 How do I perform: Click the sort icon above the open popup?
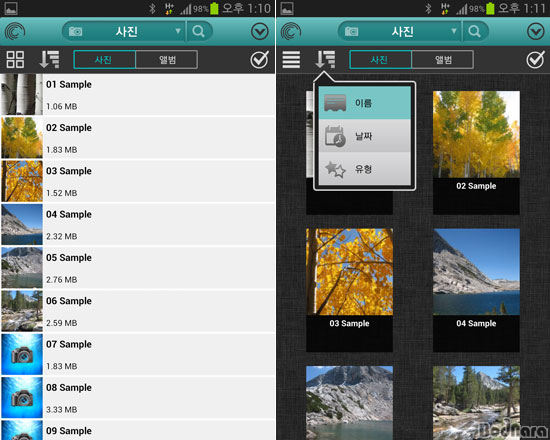click(325, 59)
